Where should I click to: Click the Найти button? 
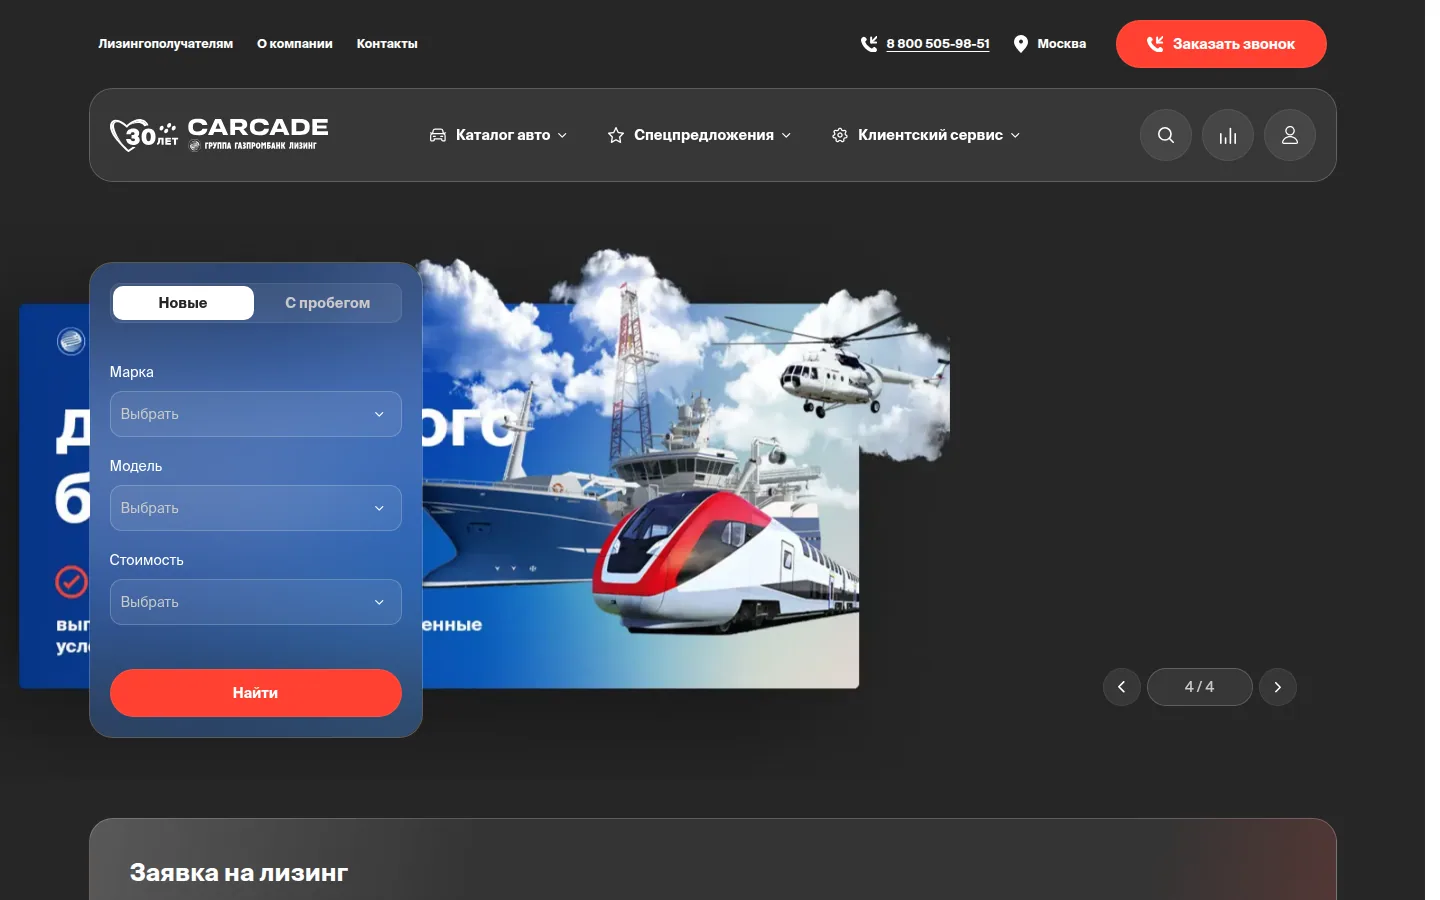point(256,693)
